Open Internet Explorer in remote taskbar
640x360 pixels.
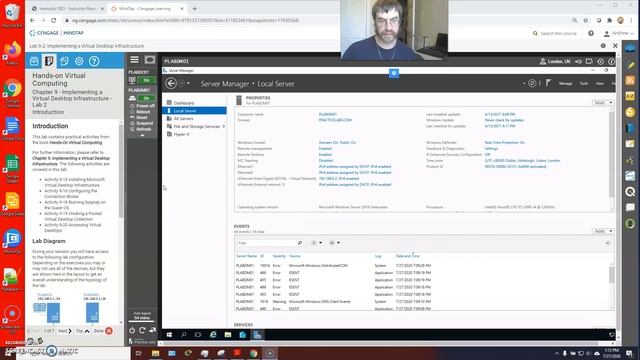213,335
